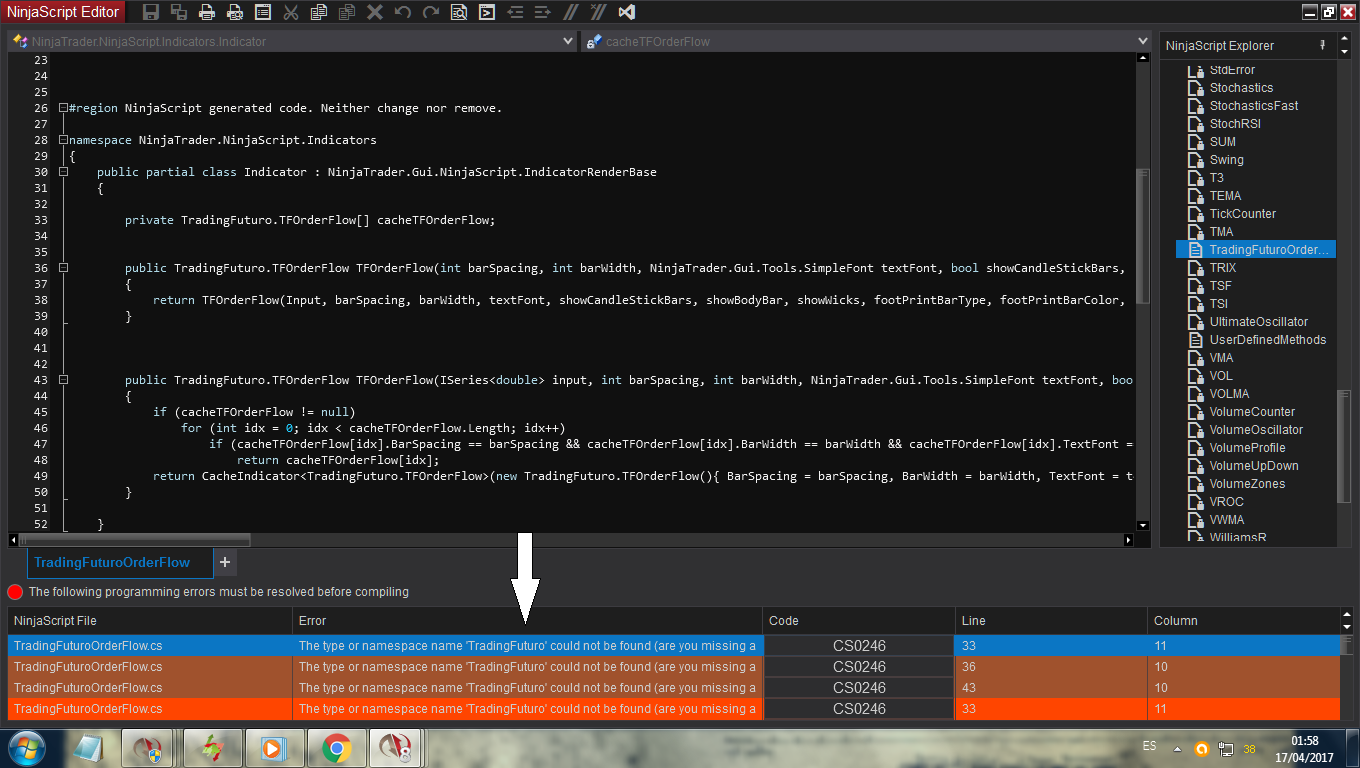Screen dimensions: 1360x768
Task: Click the Cut scissors icon
Action: (x=291, y=12)
